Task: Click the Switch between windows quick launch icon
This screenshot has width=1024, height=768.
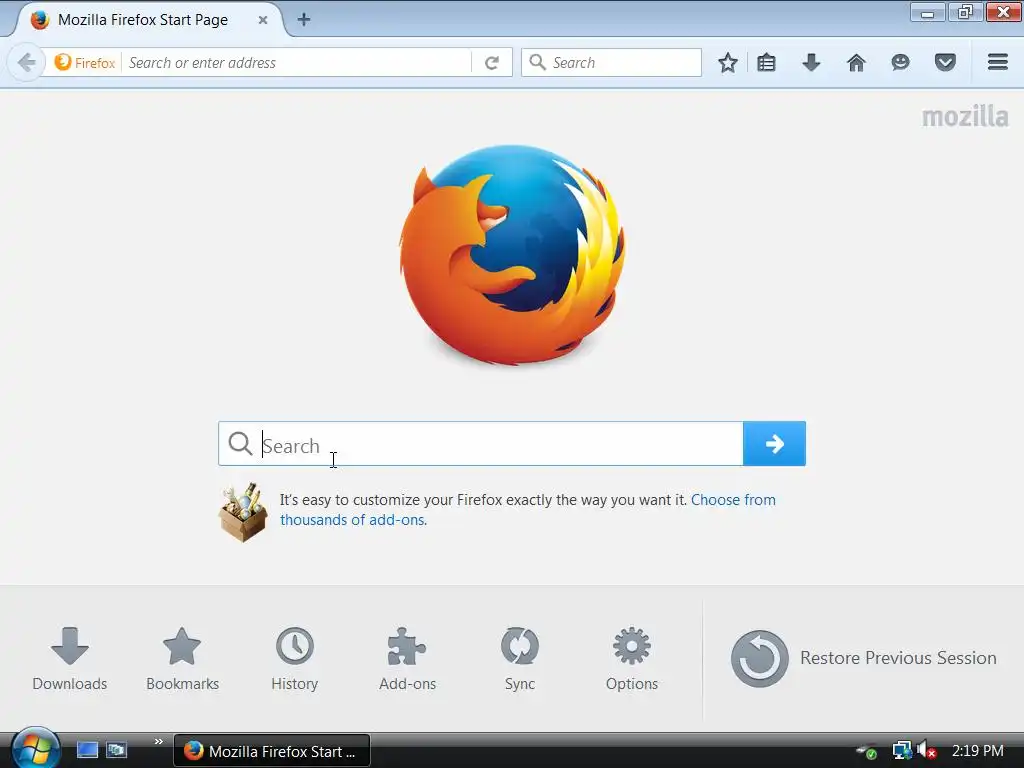Action: pyautogui.click(x=117, y=750)
